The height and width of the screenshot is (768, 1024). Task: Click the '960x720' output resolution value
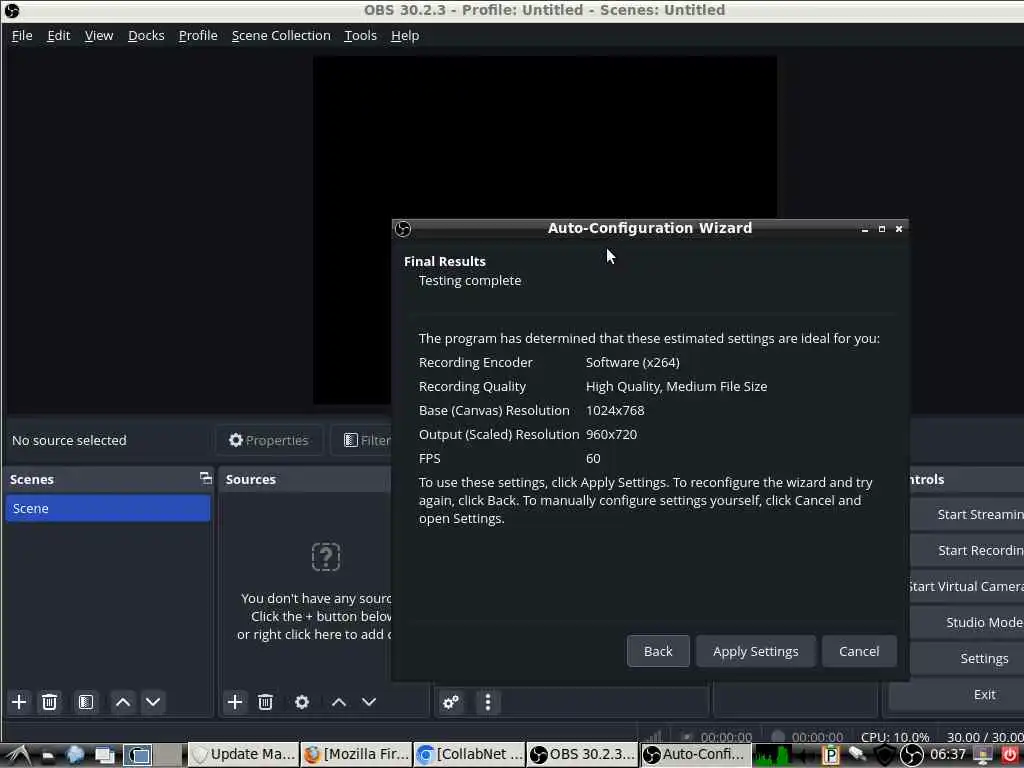611,435
